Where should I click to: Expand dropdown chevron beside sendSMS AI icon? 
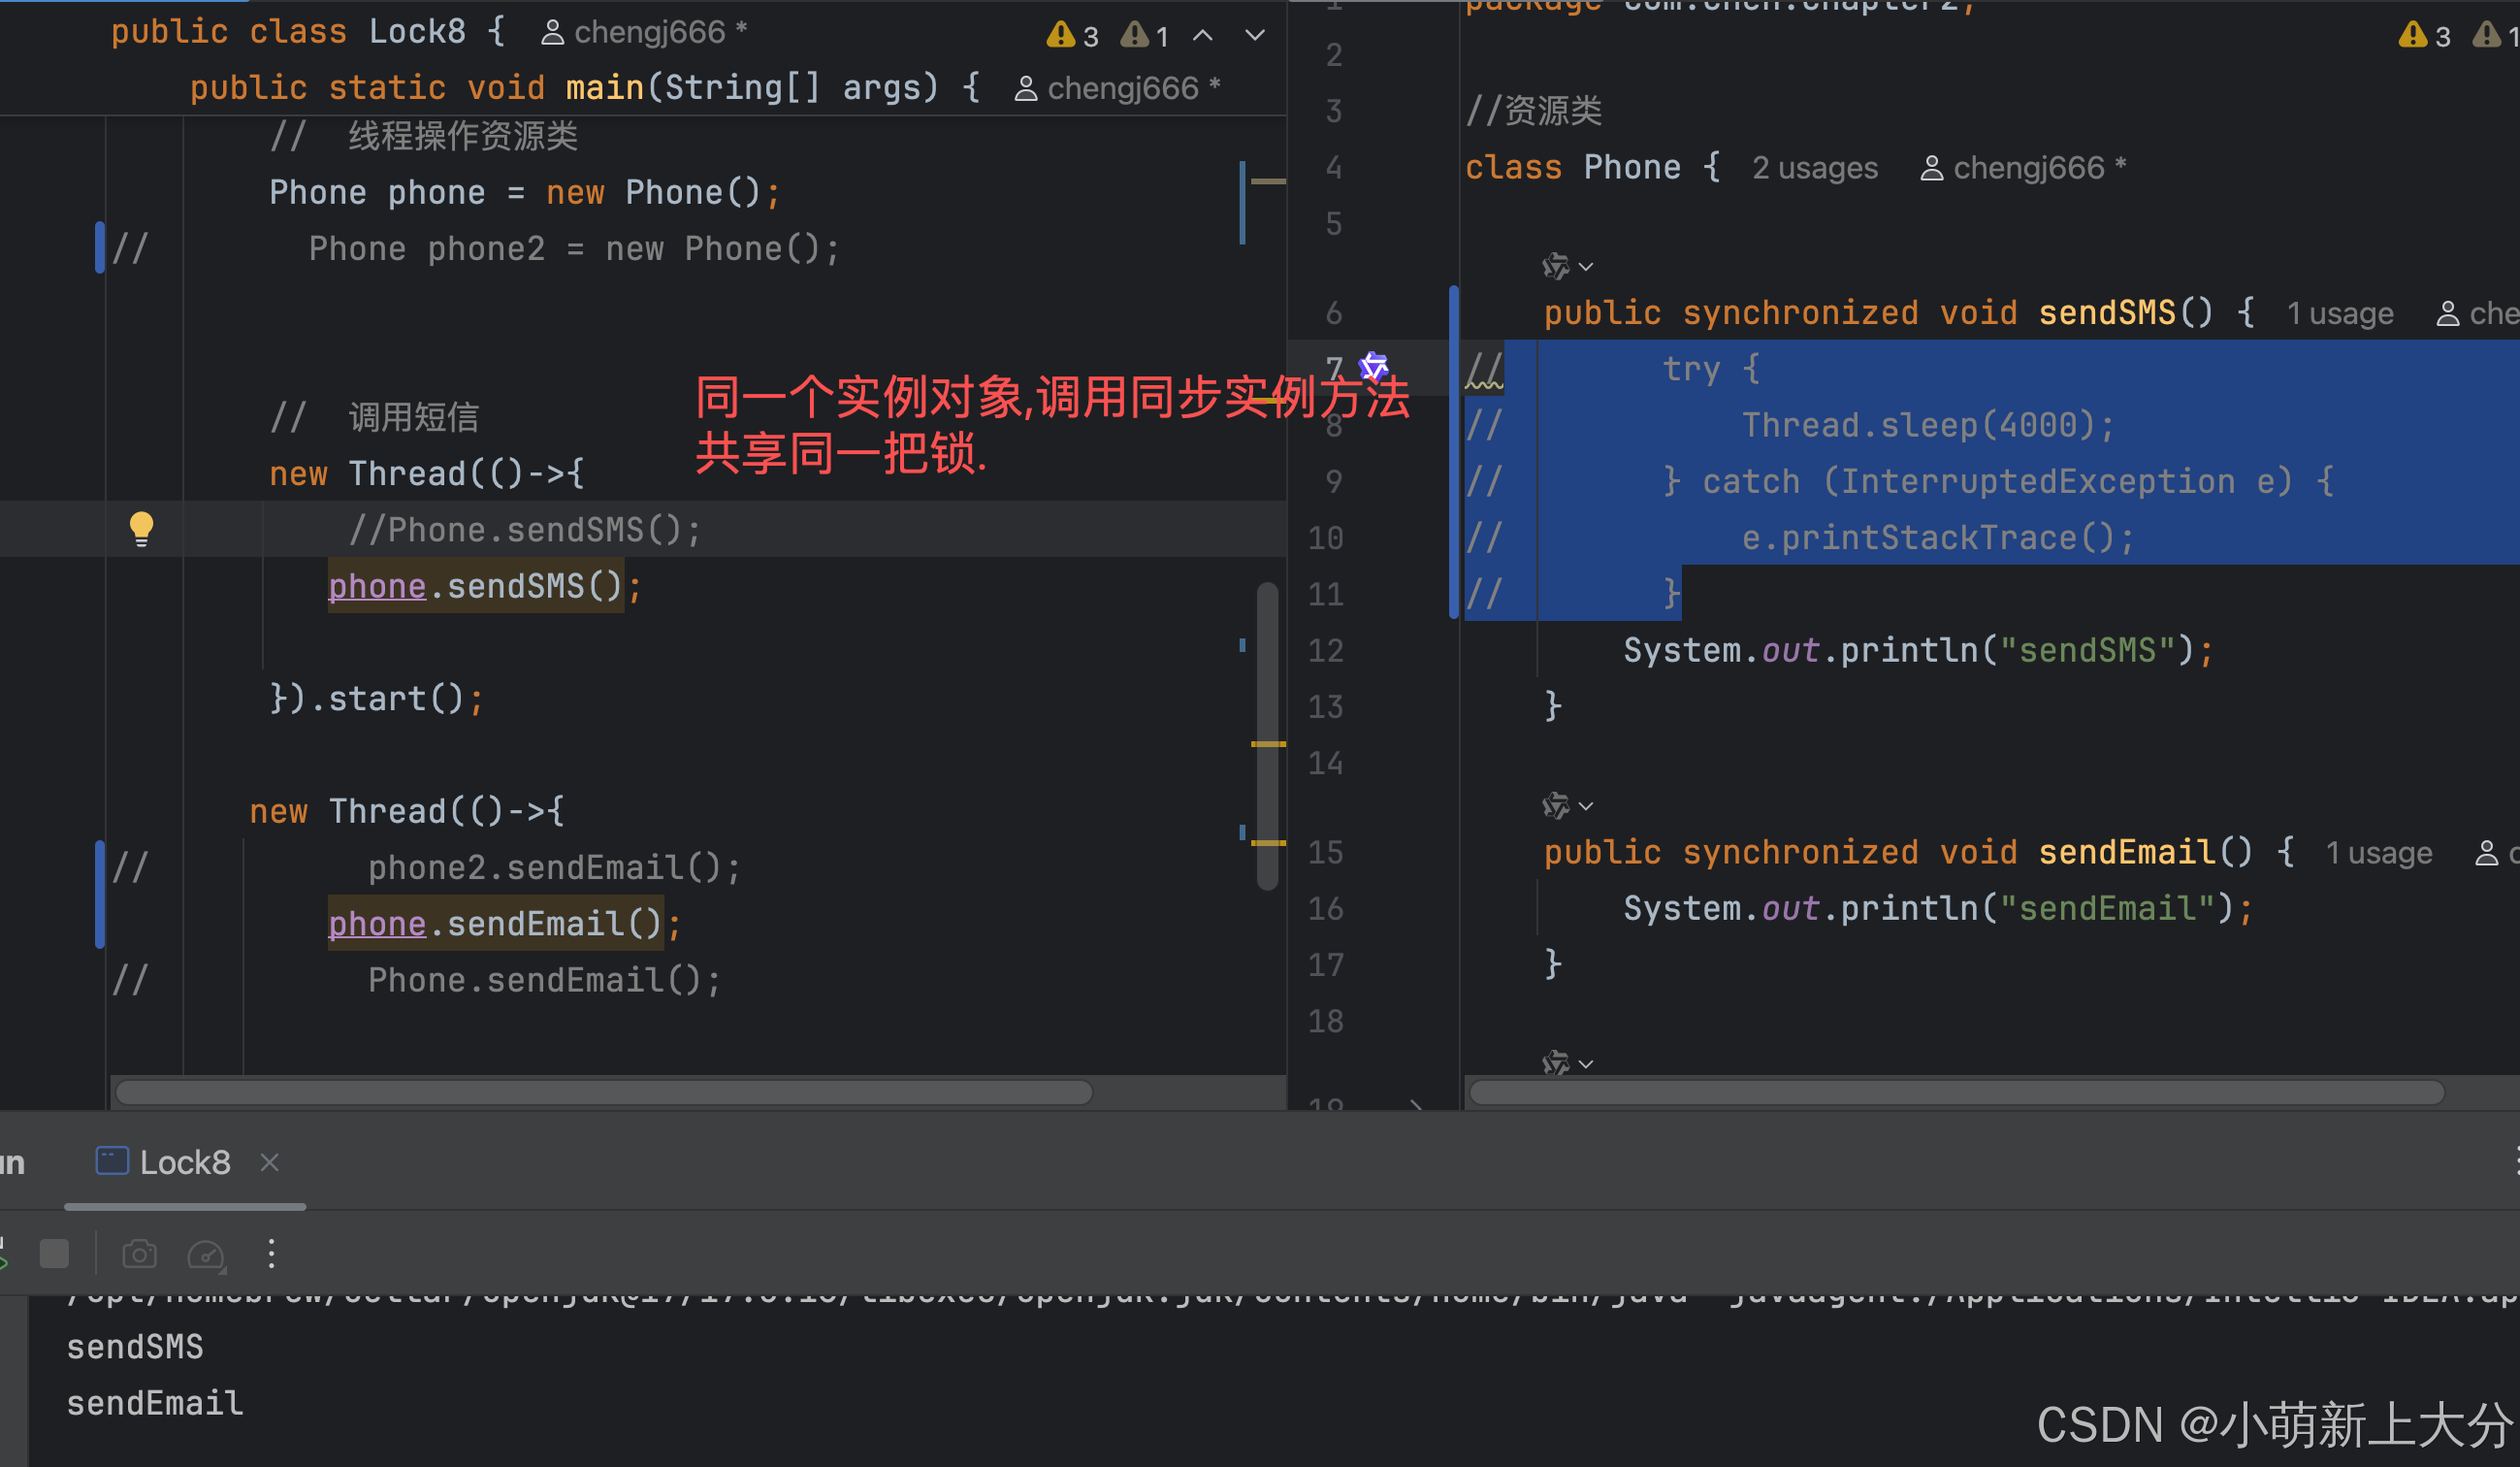pos(1586,267)
